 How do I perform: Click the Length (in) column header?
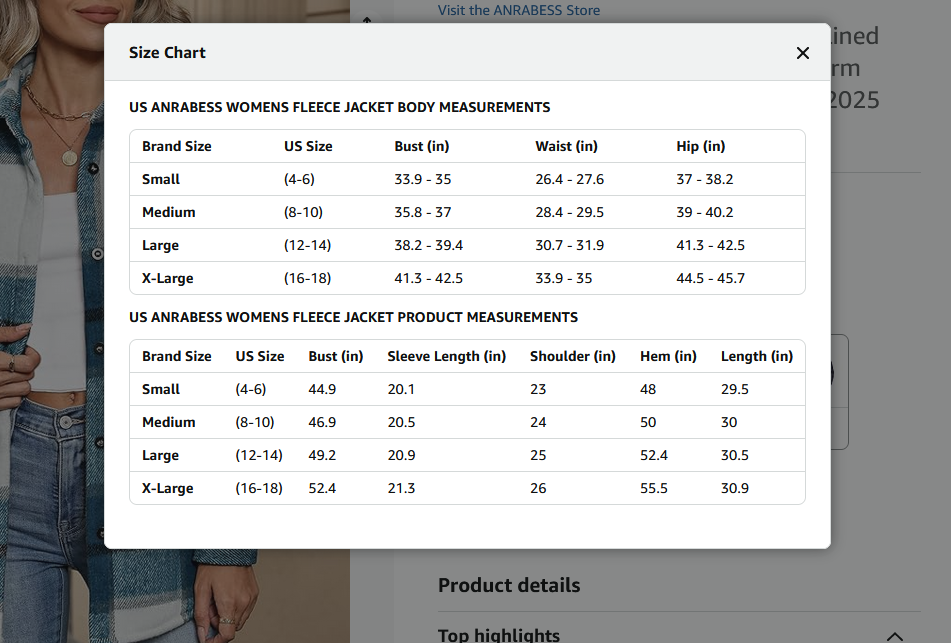(756, 356)
